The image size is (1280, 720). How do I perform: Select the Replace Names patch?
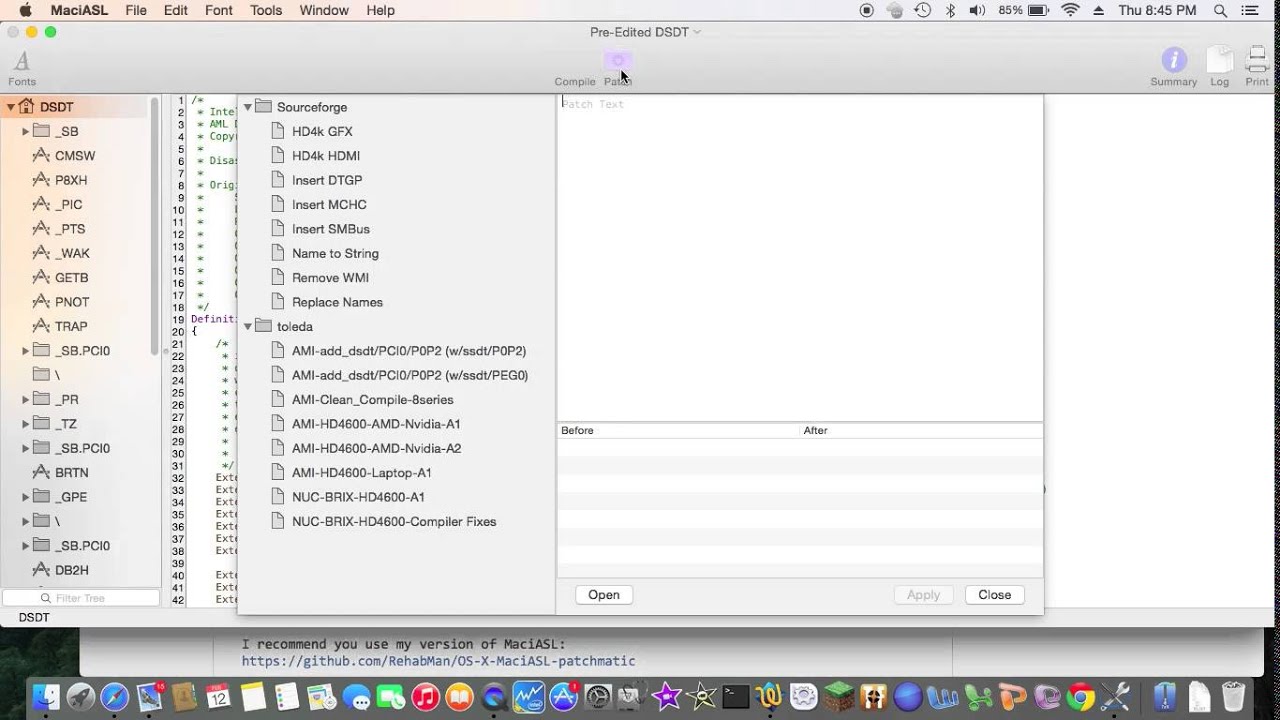point(337,302)
